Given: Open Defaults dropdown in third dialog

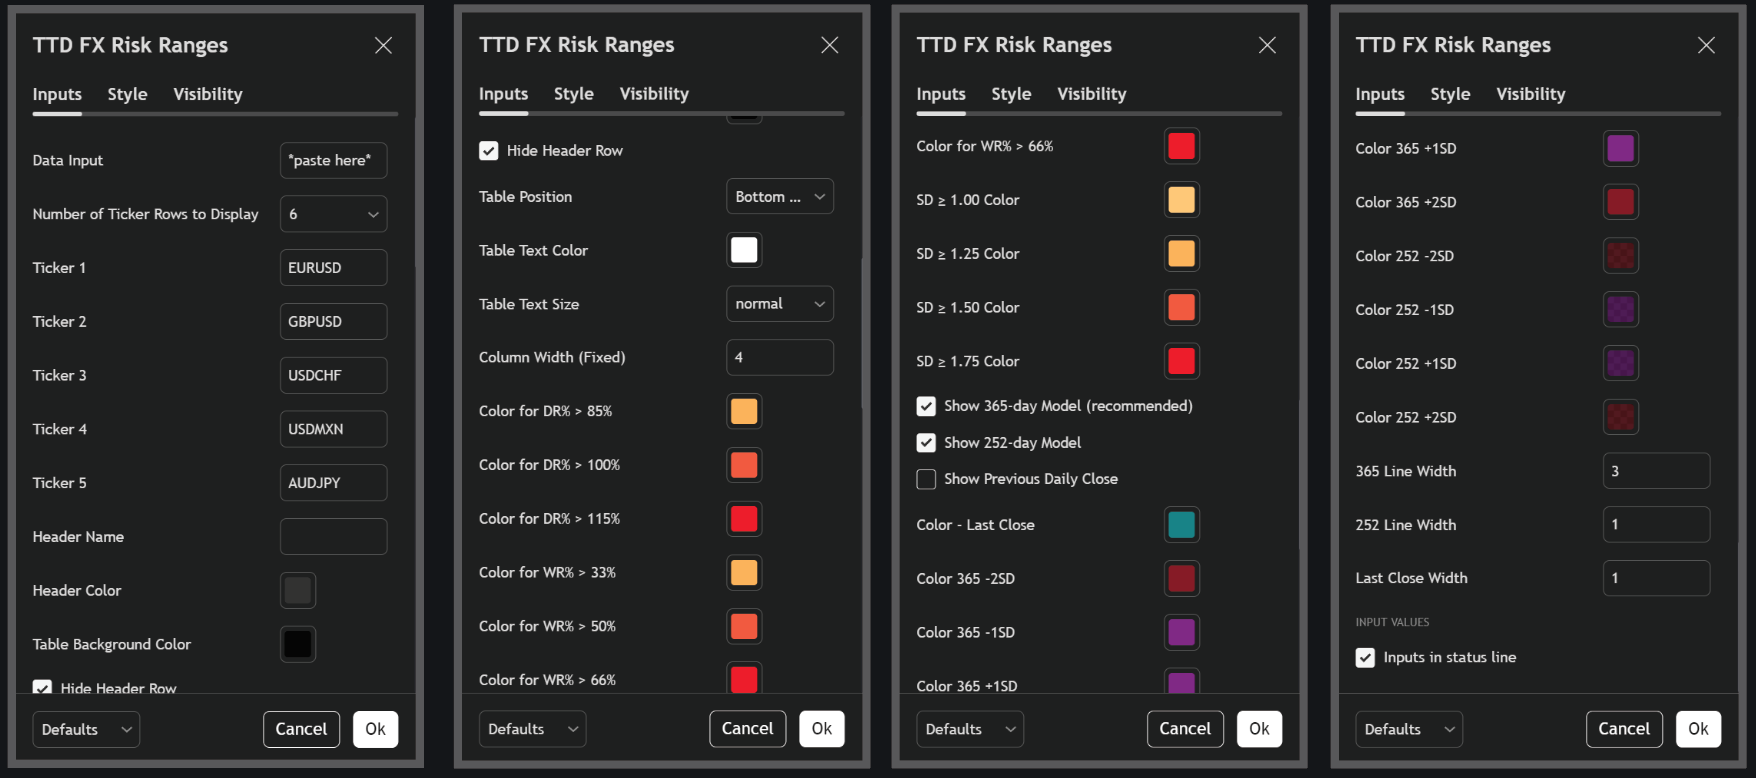Looking at the screenshot, I should coord(970,729).
